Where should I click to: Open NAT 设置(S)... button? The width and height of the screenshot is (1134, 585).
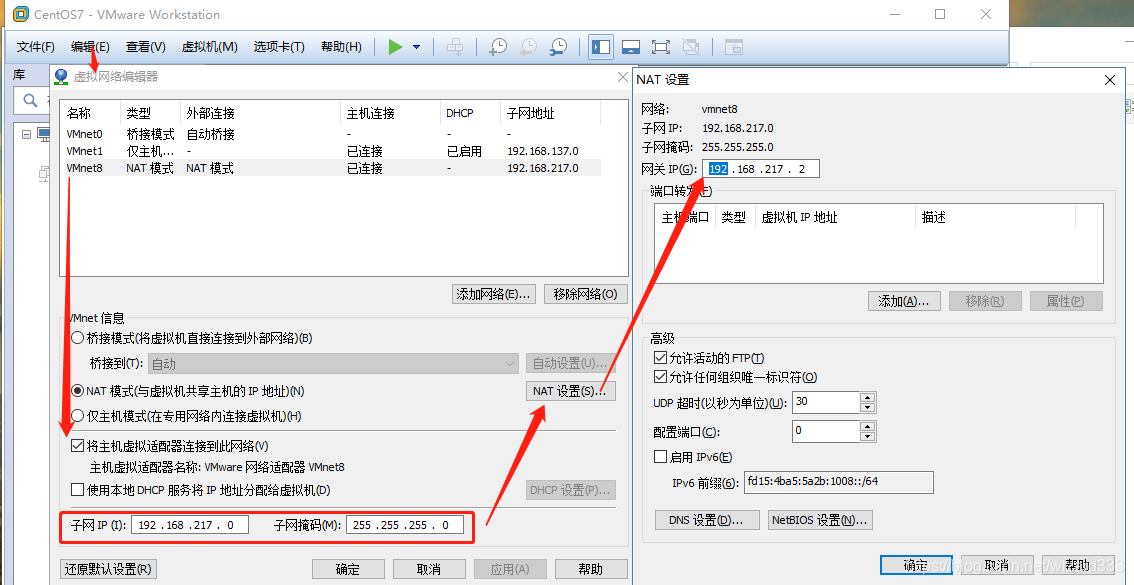tap(571, 391)
